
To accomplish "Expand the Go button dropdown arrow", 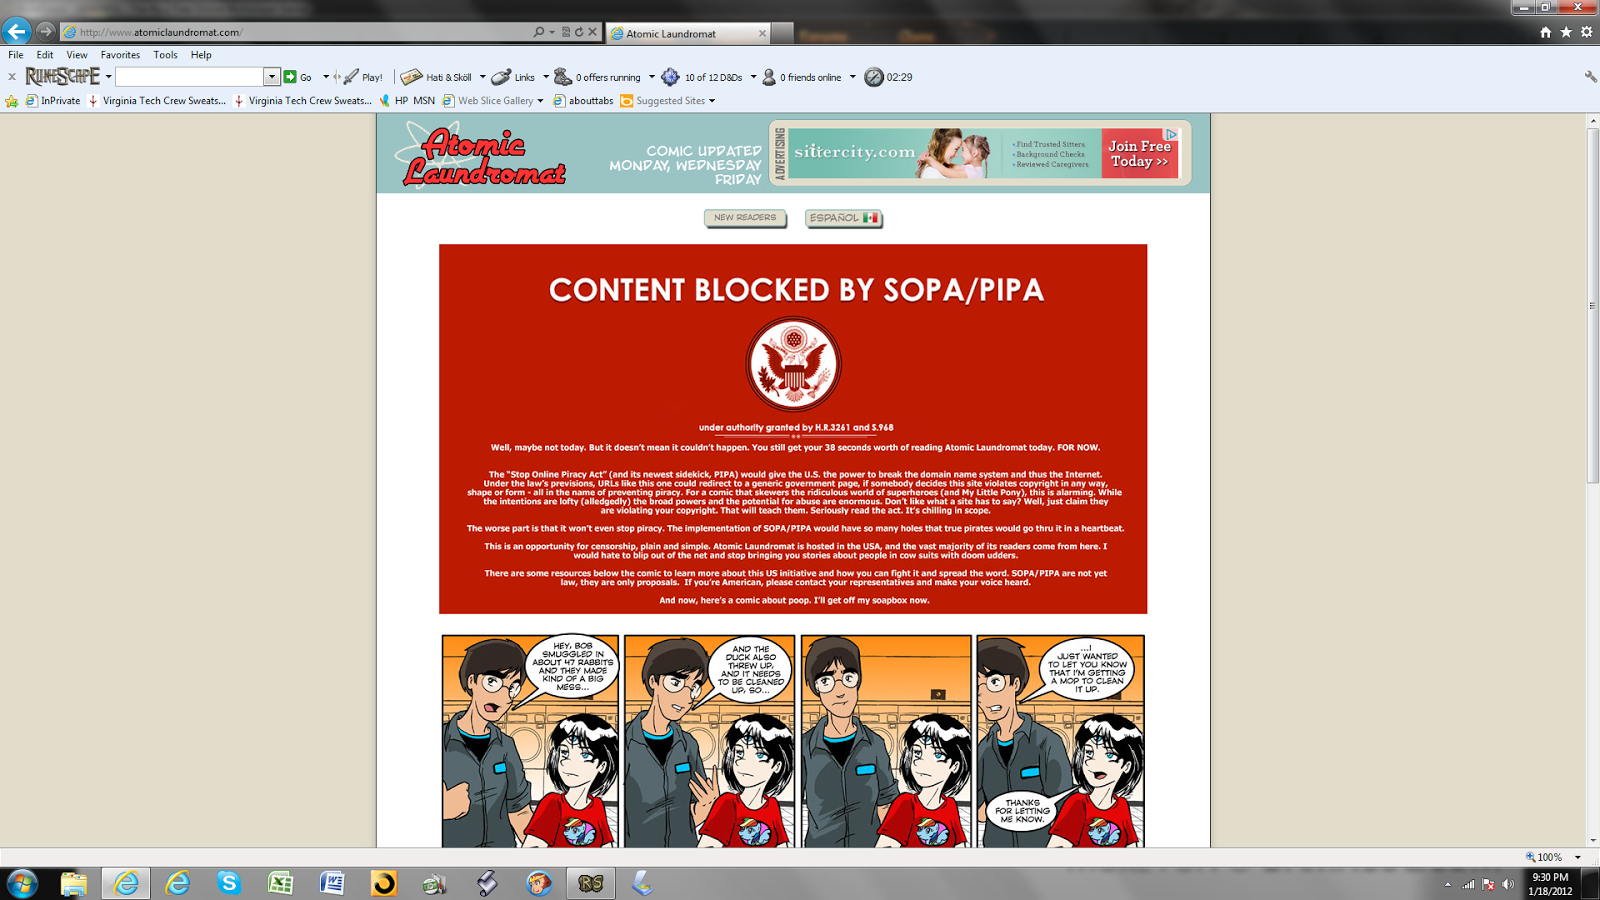I will tap(326, 77).
